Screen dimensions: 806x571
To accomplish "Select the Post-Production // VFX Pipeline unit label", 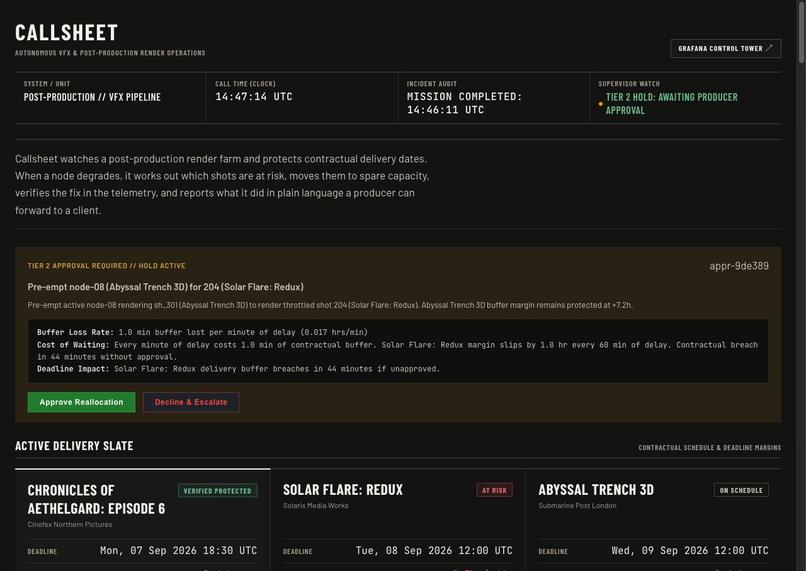I will [92, 97].
